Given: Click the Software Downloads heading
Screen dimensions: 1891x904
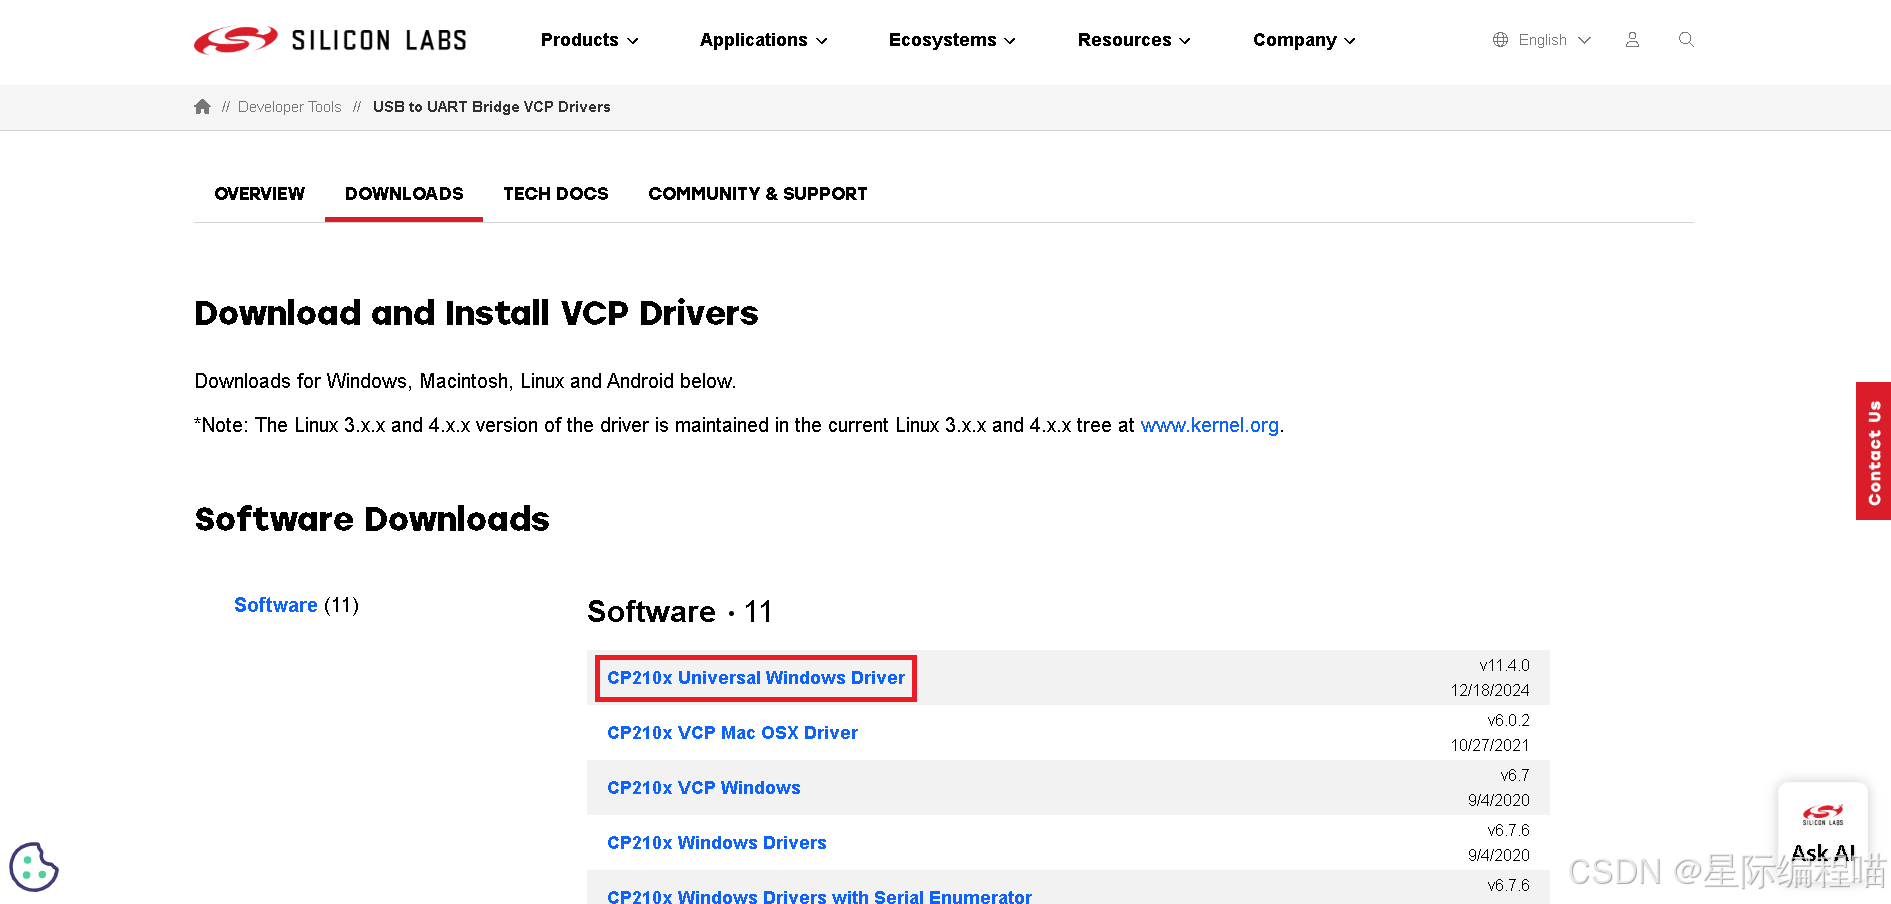Looking at the screenshot, I should 372,519.
